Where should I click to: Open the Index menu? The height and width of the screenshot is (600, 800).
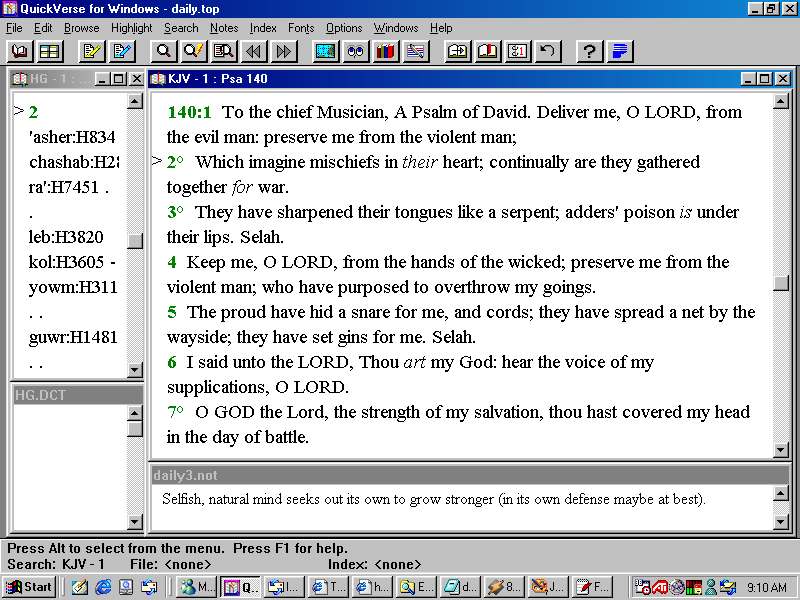pos(263,28)
